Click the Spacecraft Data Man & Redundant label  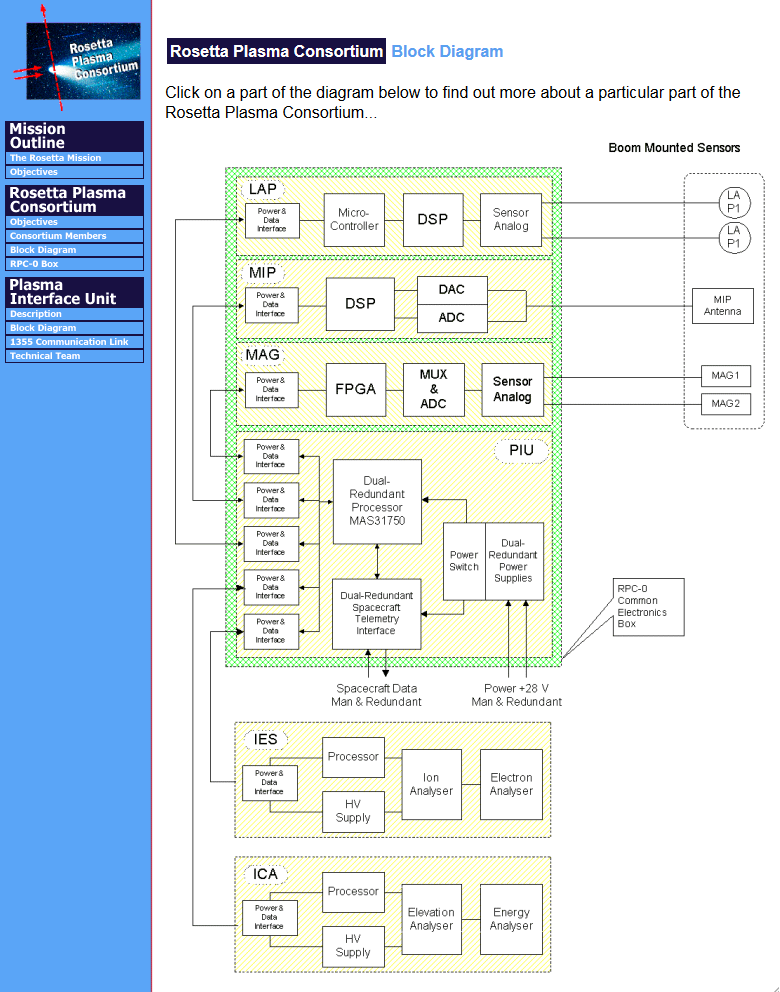[x=376, y=695]
